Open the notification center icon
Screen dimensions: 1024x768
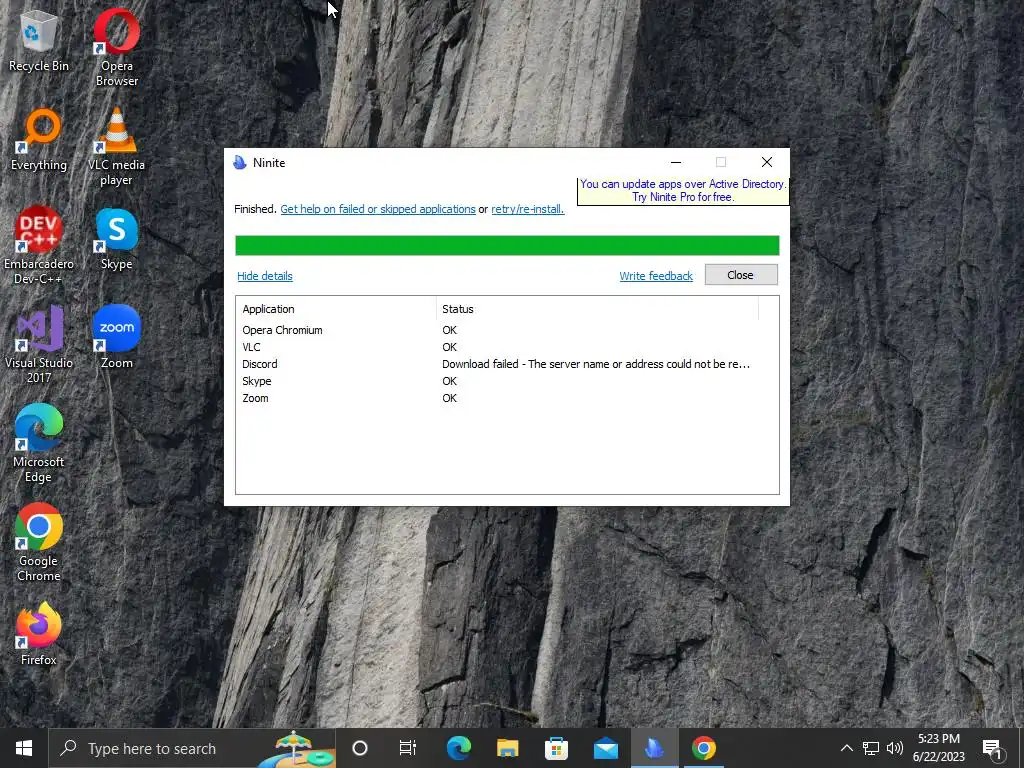993,748
